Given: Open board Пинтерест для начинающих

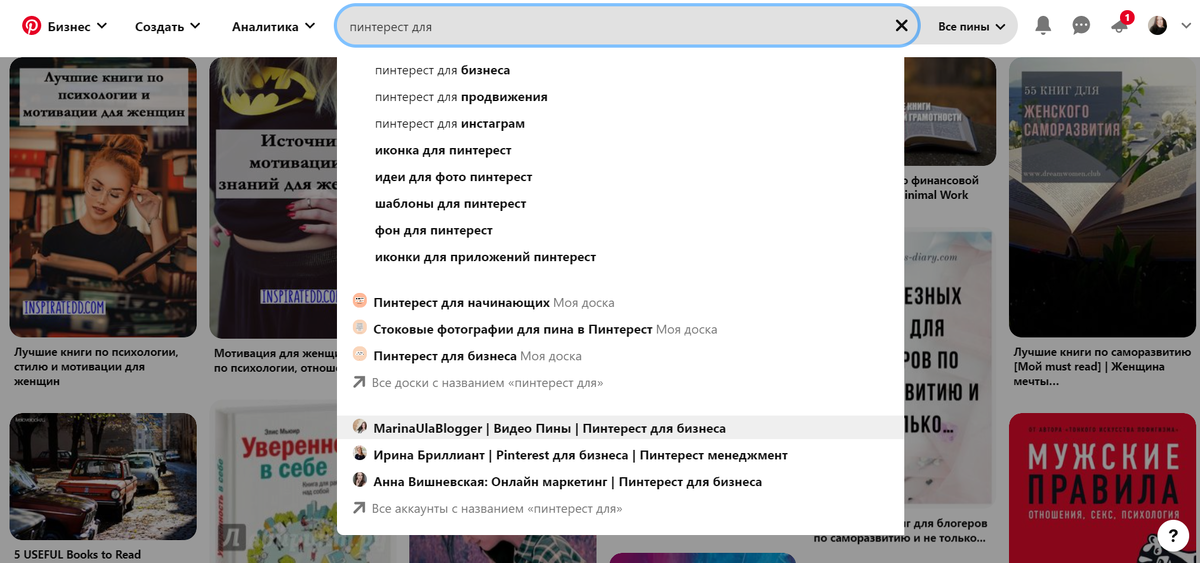Looking at the screenshot, I should click(494, 302).
